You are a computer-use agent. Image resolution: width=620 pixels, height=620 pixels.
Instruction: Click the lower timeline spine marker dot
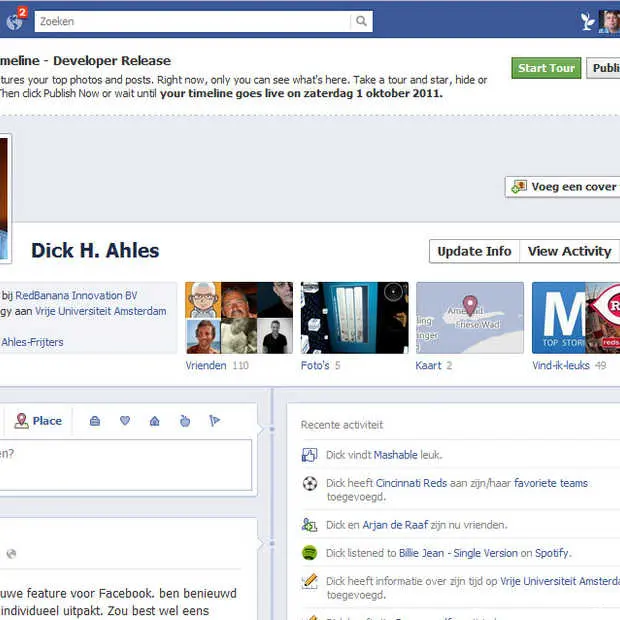(x=272, y=544)
